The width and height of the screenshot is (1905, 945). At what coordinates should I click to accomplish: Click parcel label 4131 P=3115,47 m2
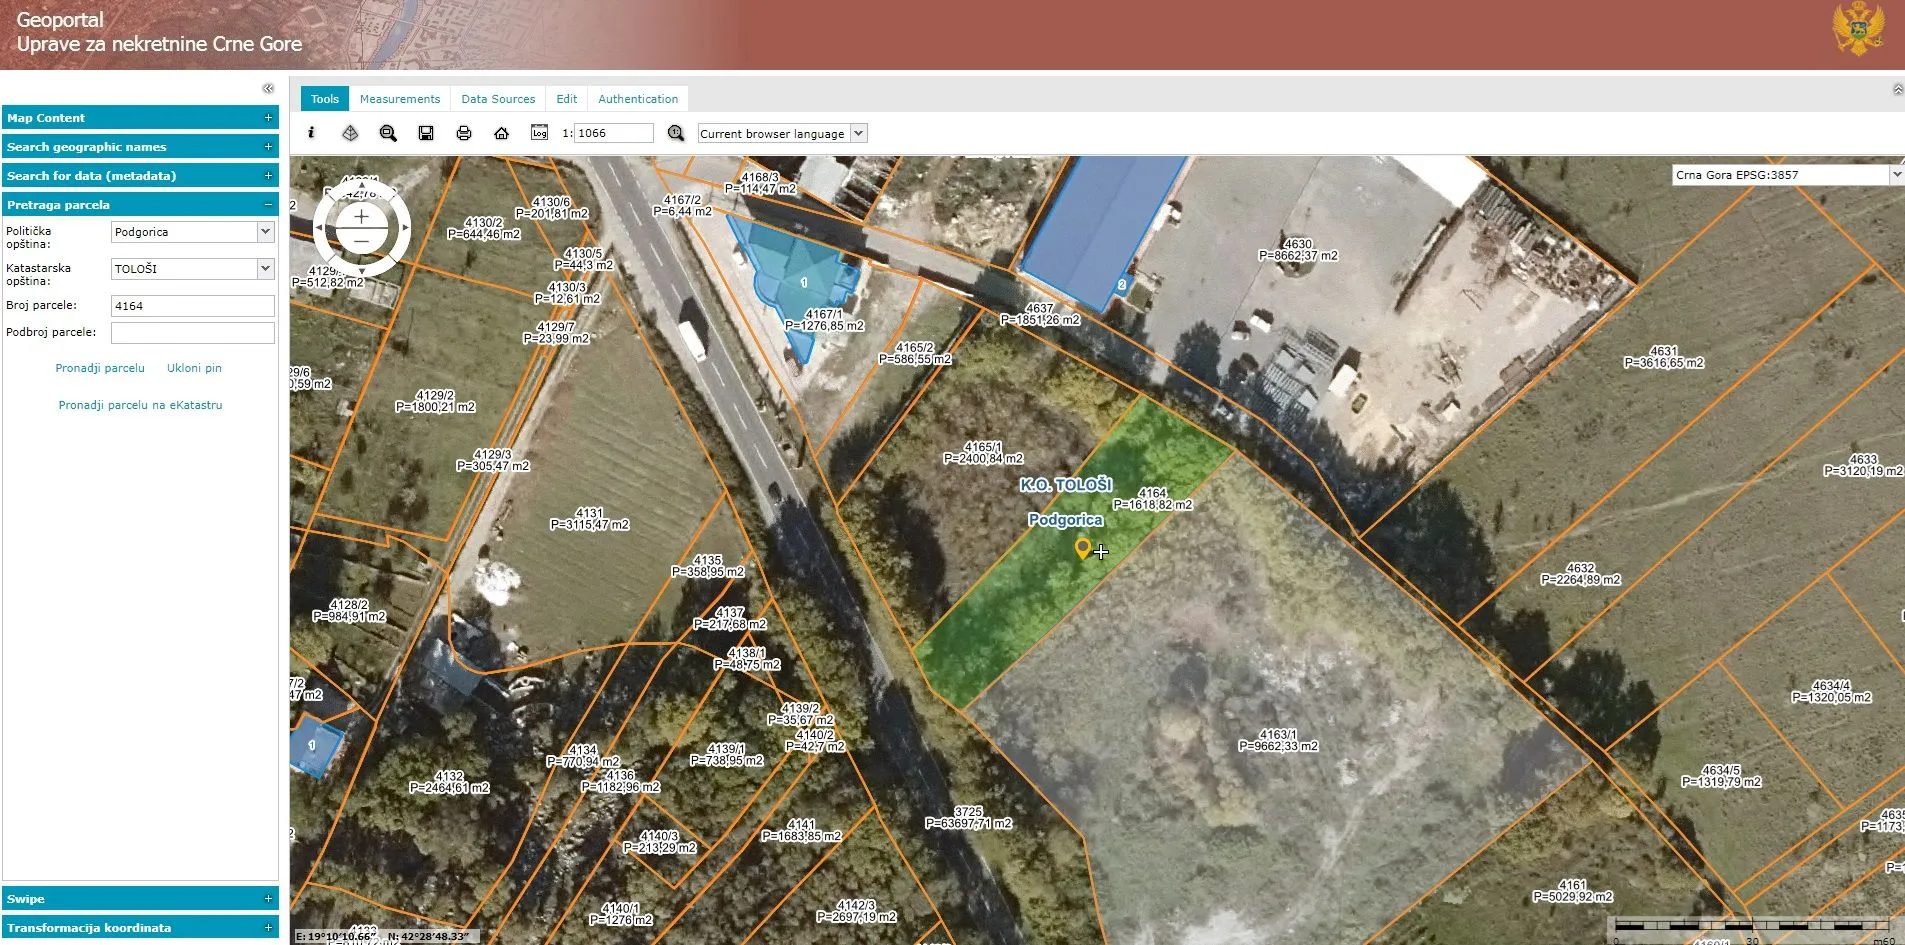point(589,519)
